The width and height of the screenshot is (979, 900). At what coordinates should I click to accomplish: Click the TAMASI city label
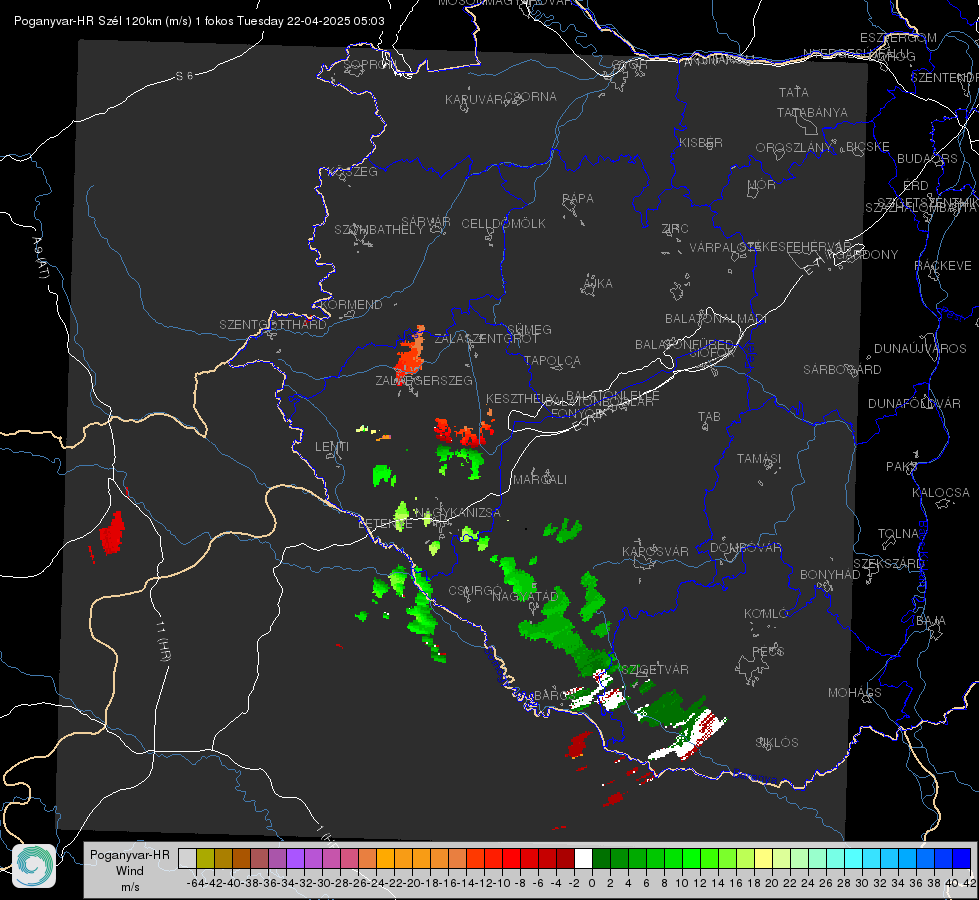(x=759, y=459)
